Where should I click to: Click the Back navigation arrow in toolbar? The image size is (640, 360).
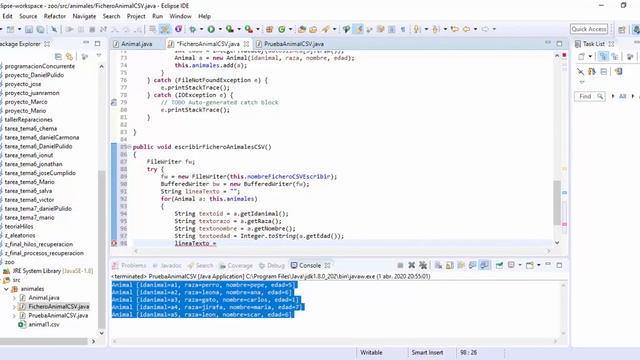(466, 29)
